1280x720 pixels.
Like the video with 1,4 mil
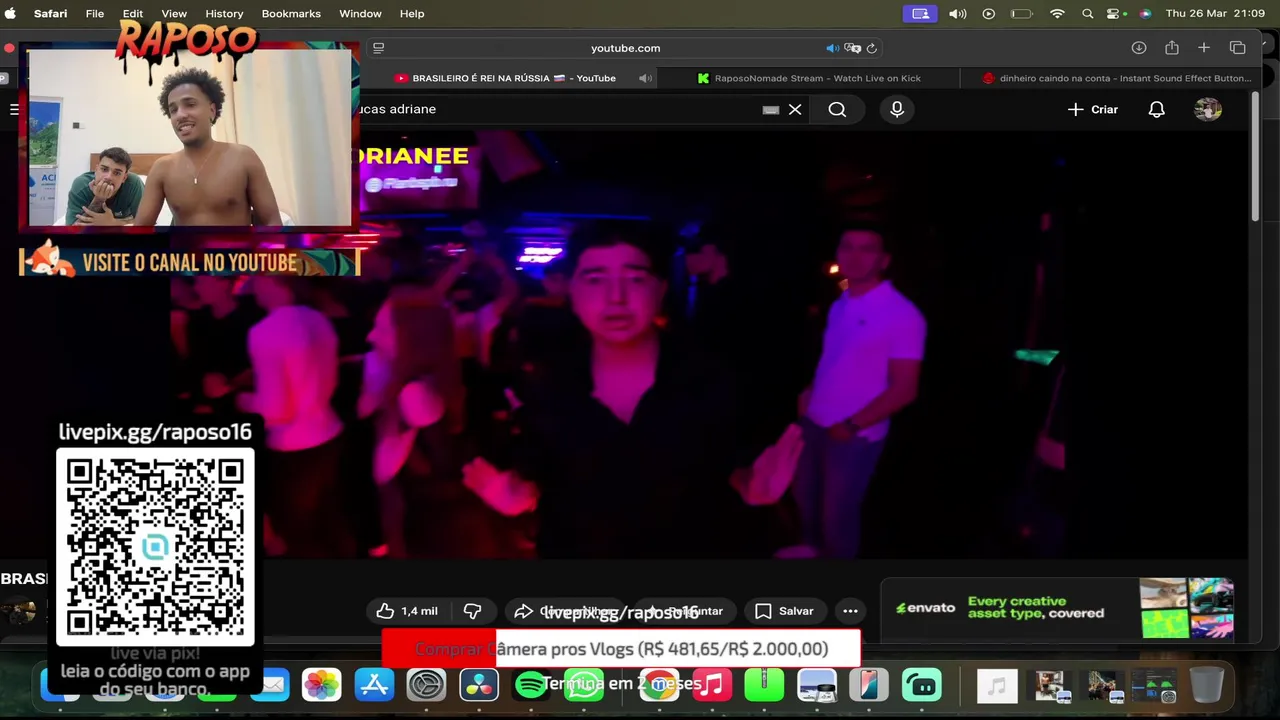(406, 611)
